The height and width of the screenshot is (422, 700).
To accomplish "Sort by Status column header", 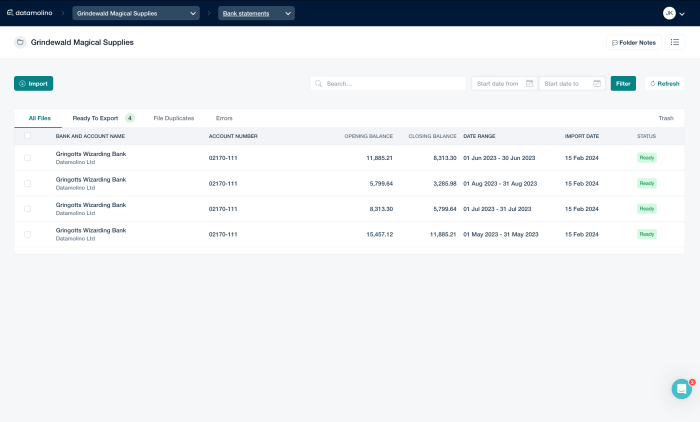I will pyautogui.click(x=646, y=136).
